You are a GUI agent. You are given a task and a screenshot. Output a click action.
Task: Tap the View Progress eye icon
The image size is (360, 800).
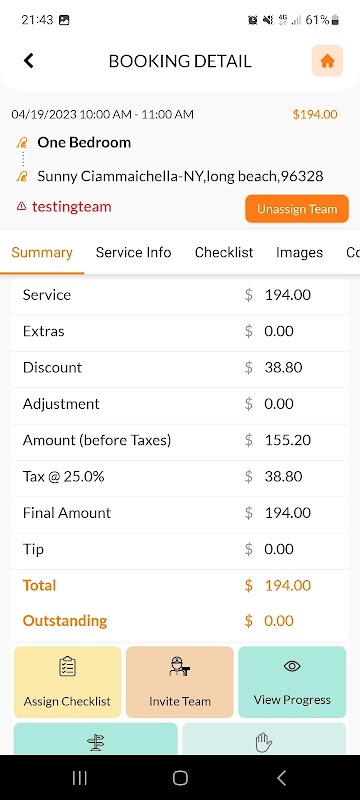click(292, 666)
